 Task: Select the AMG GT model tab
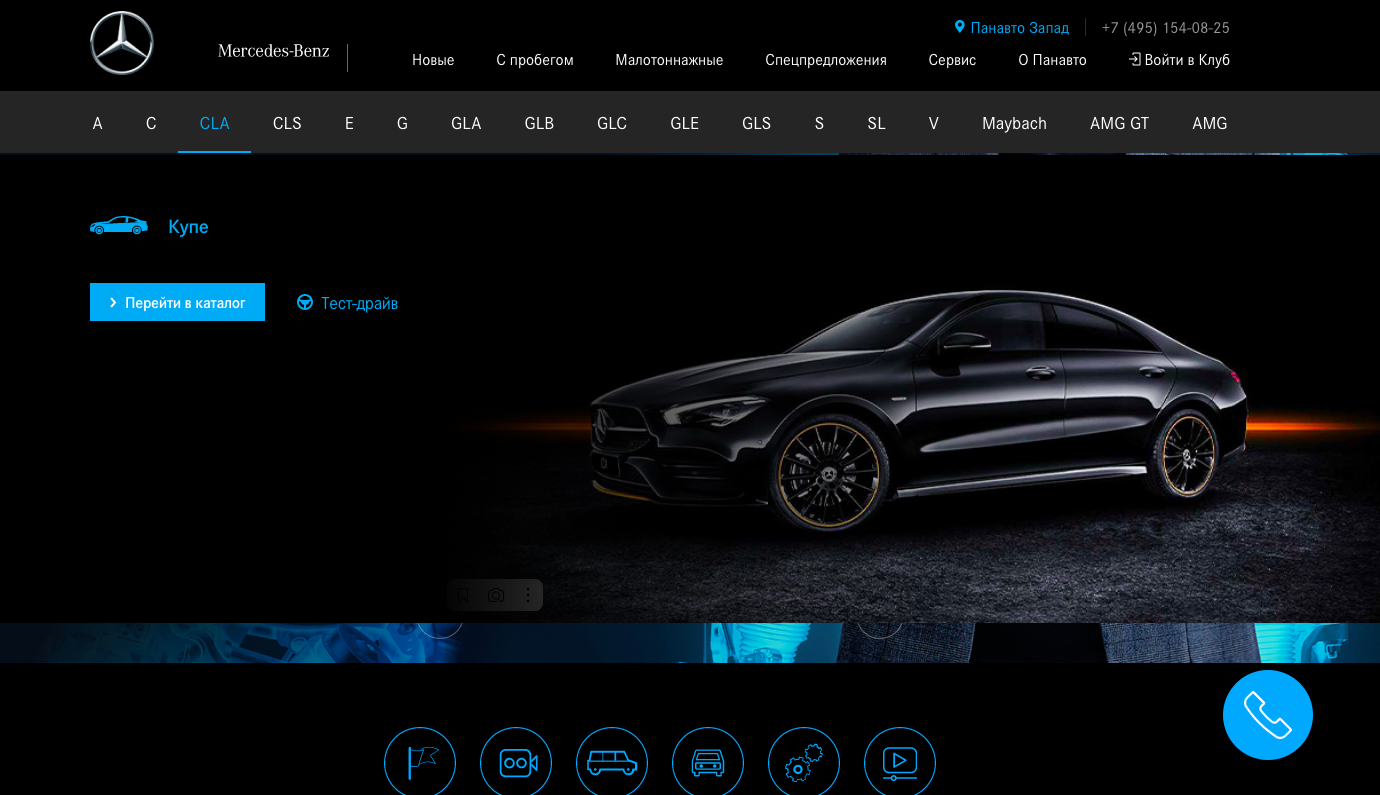(1119, 123)
